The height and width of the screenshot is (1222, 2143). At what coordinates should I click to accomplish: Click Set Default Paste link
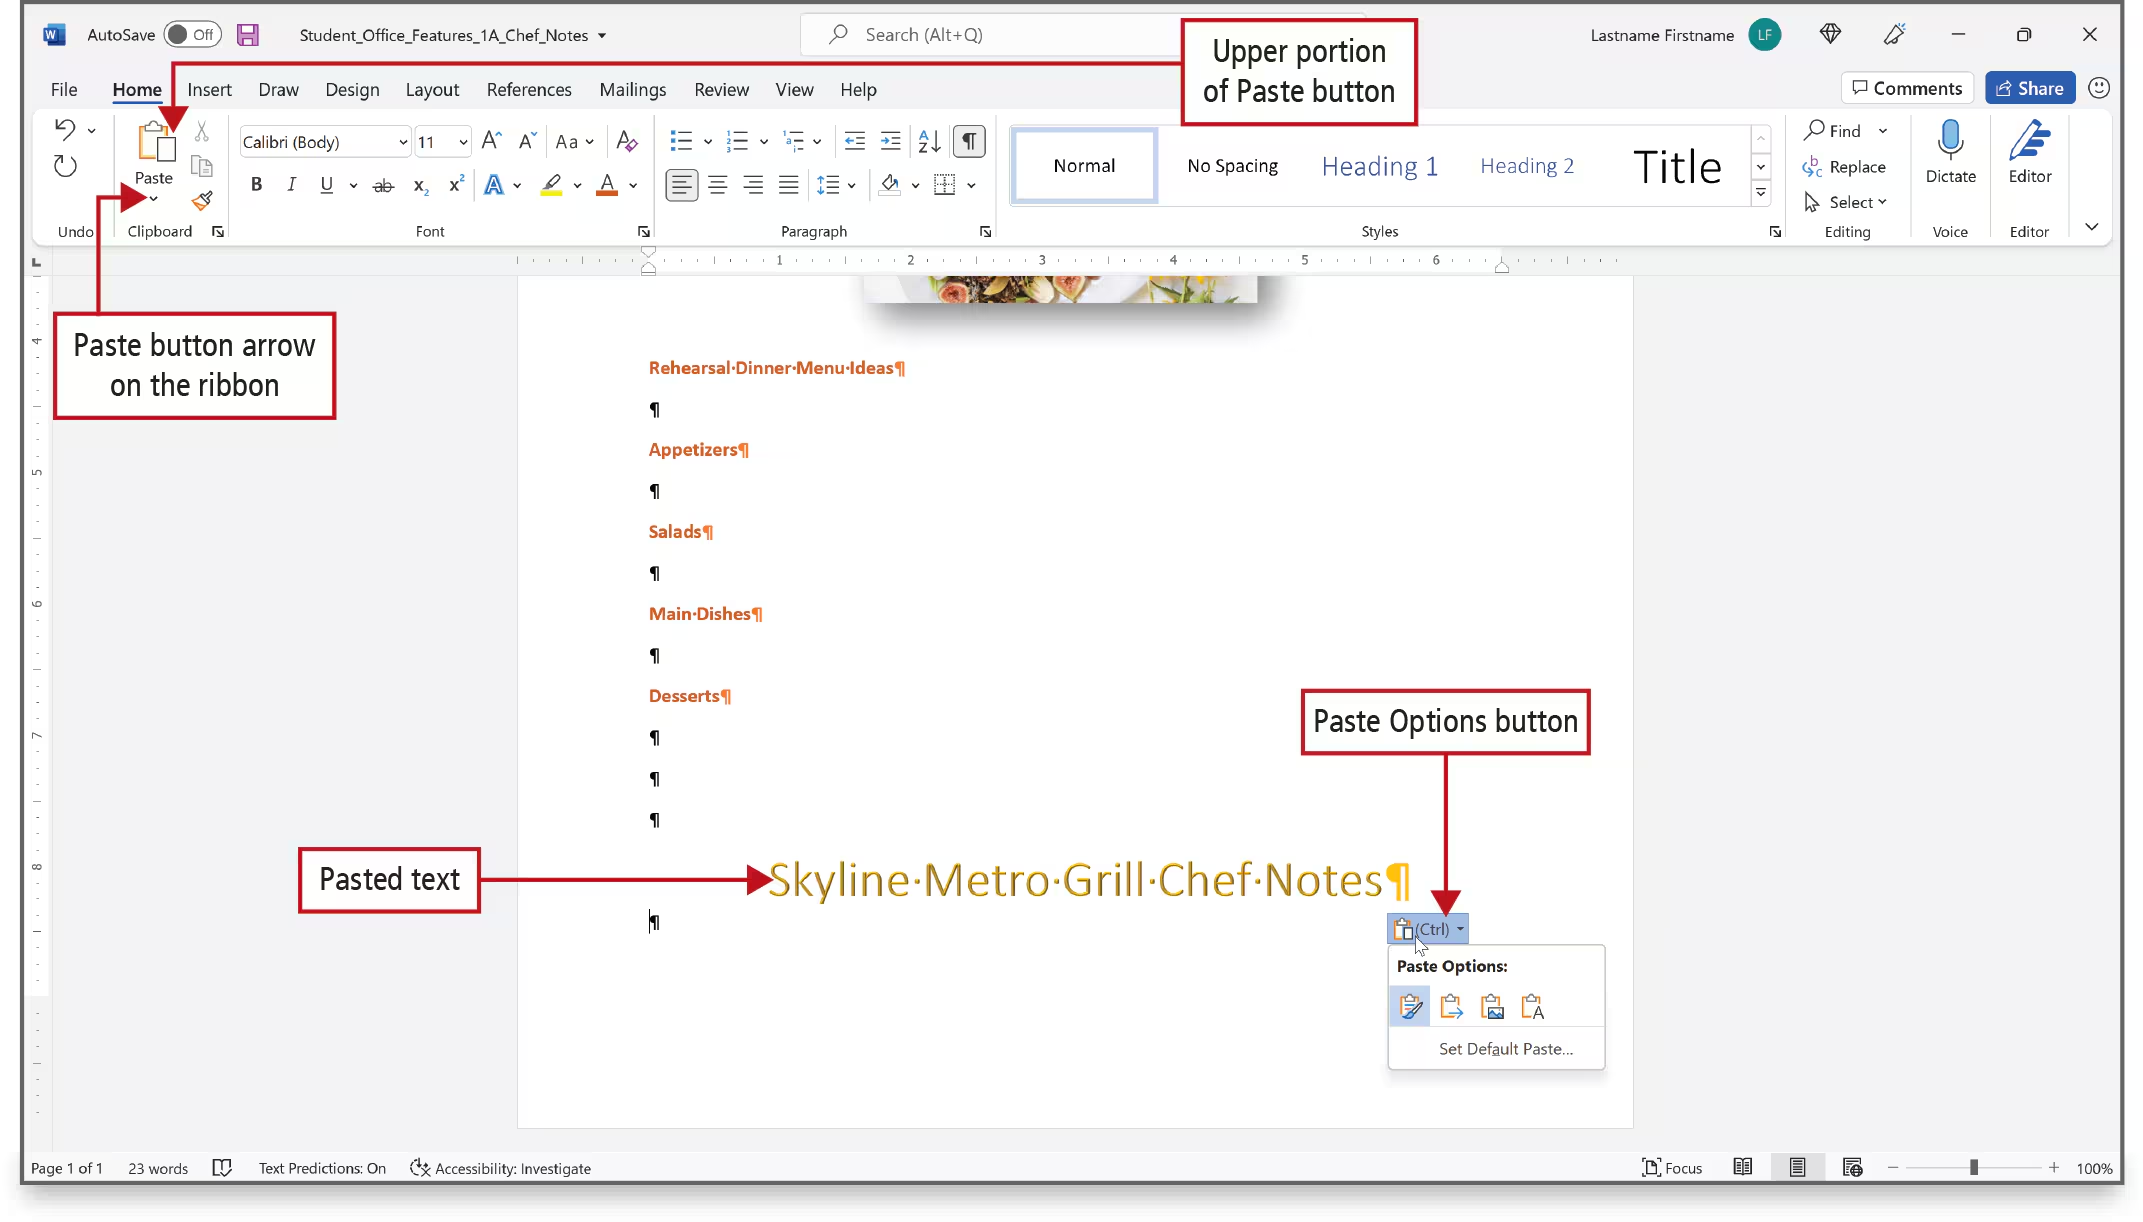point(1505,1049)
